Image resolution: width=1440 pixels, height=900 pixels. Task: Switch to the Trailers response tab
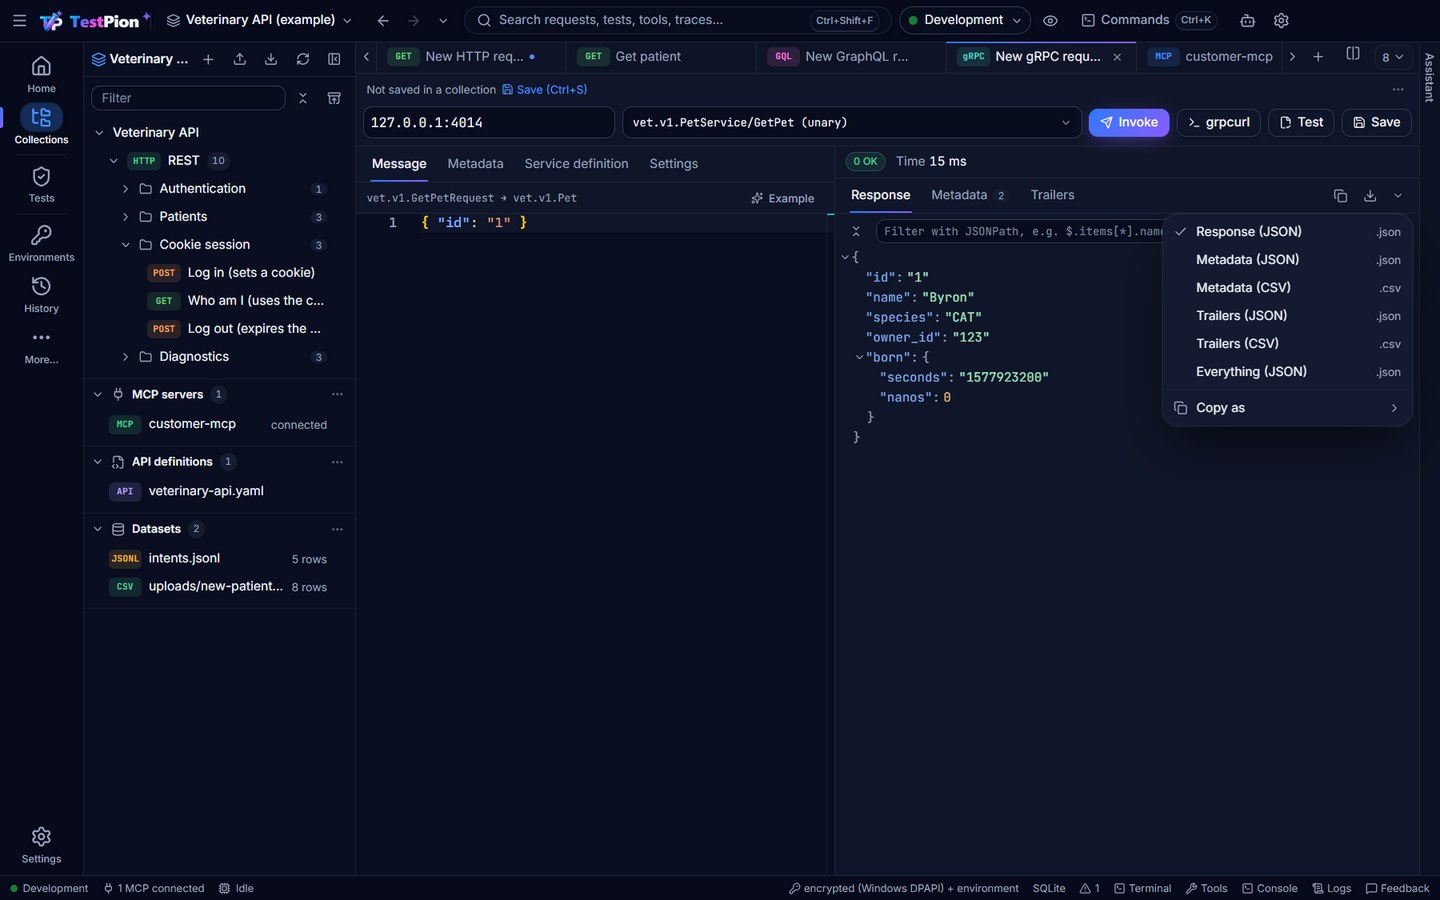1052,195
